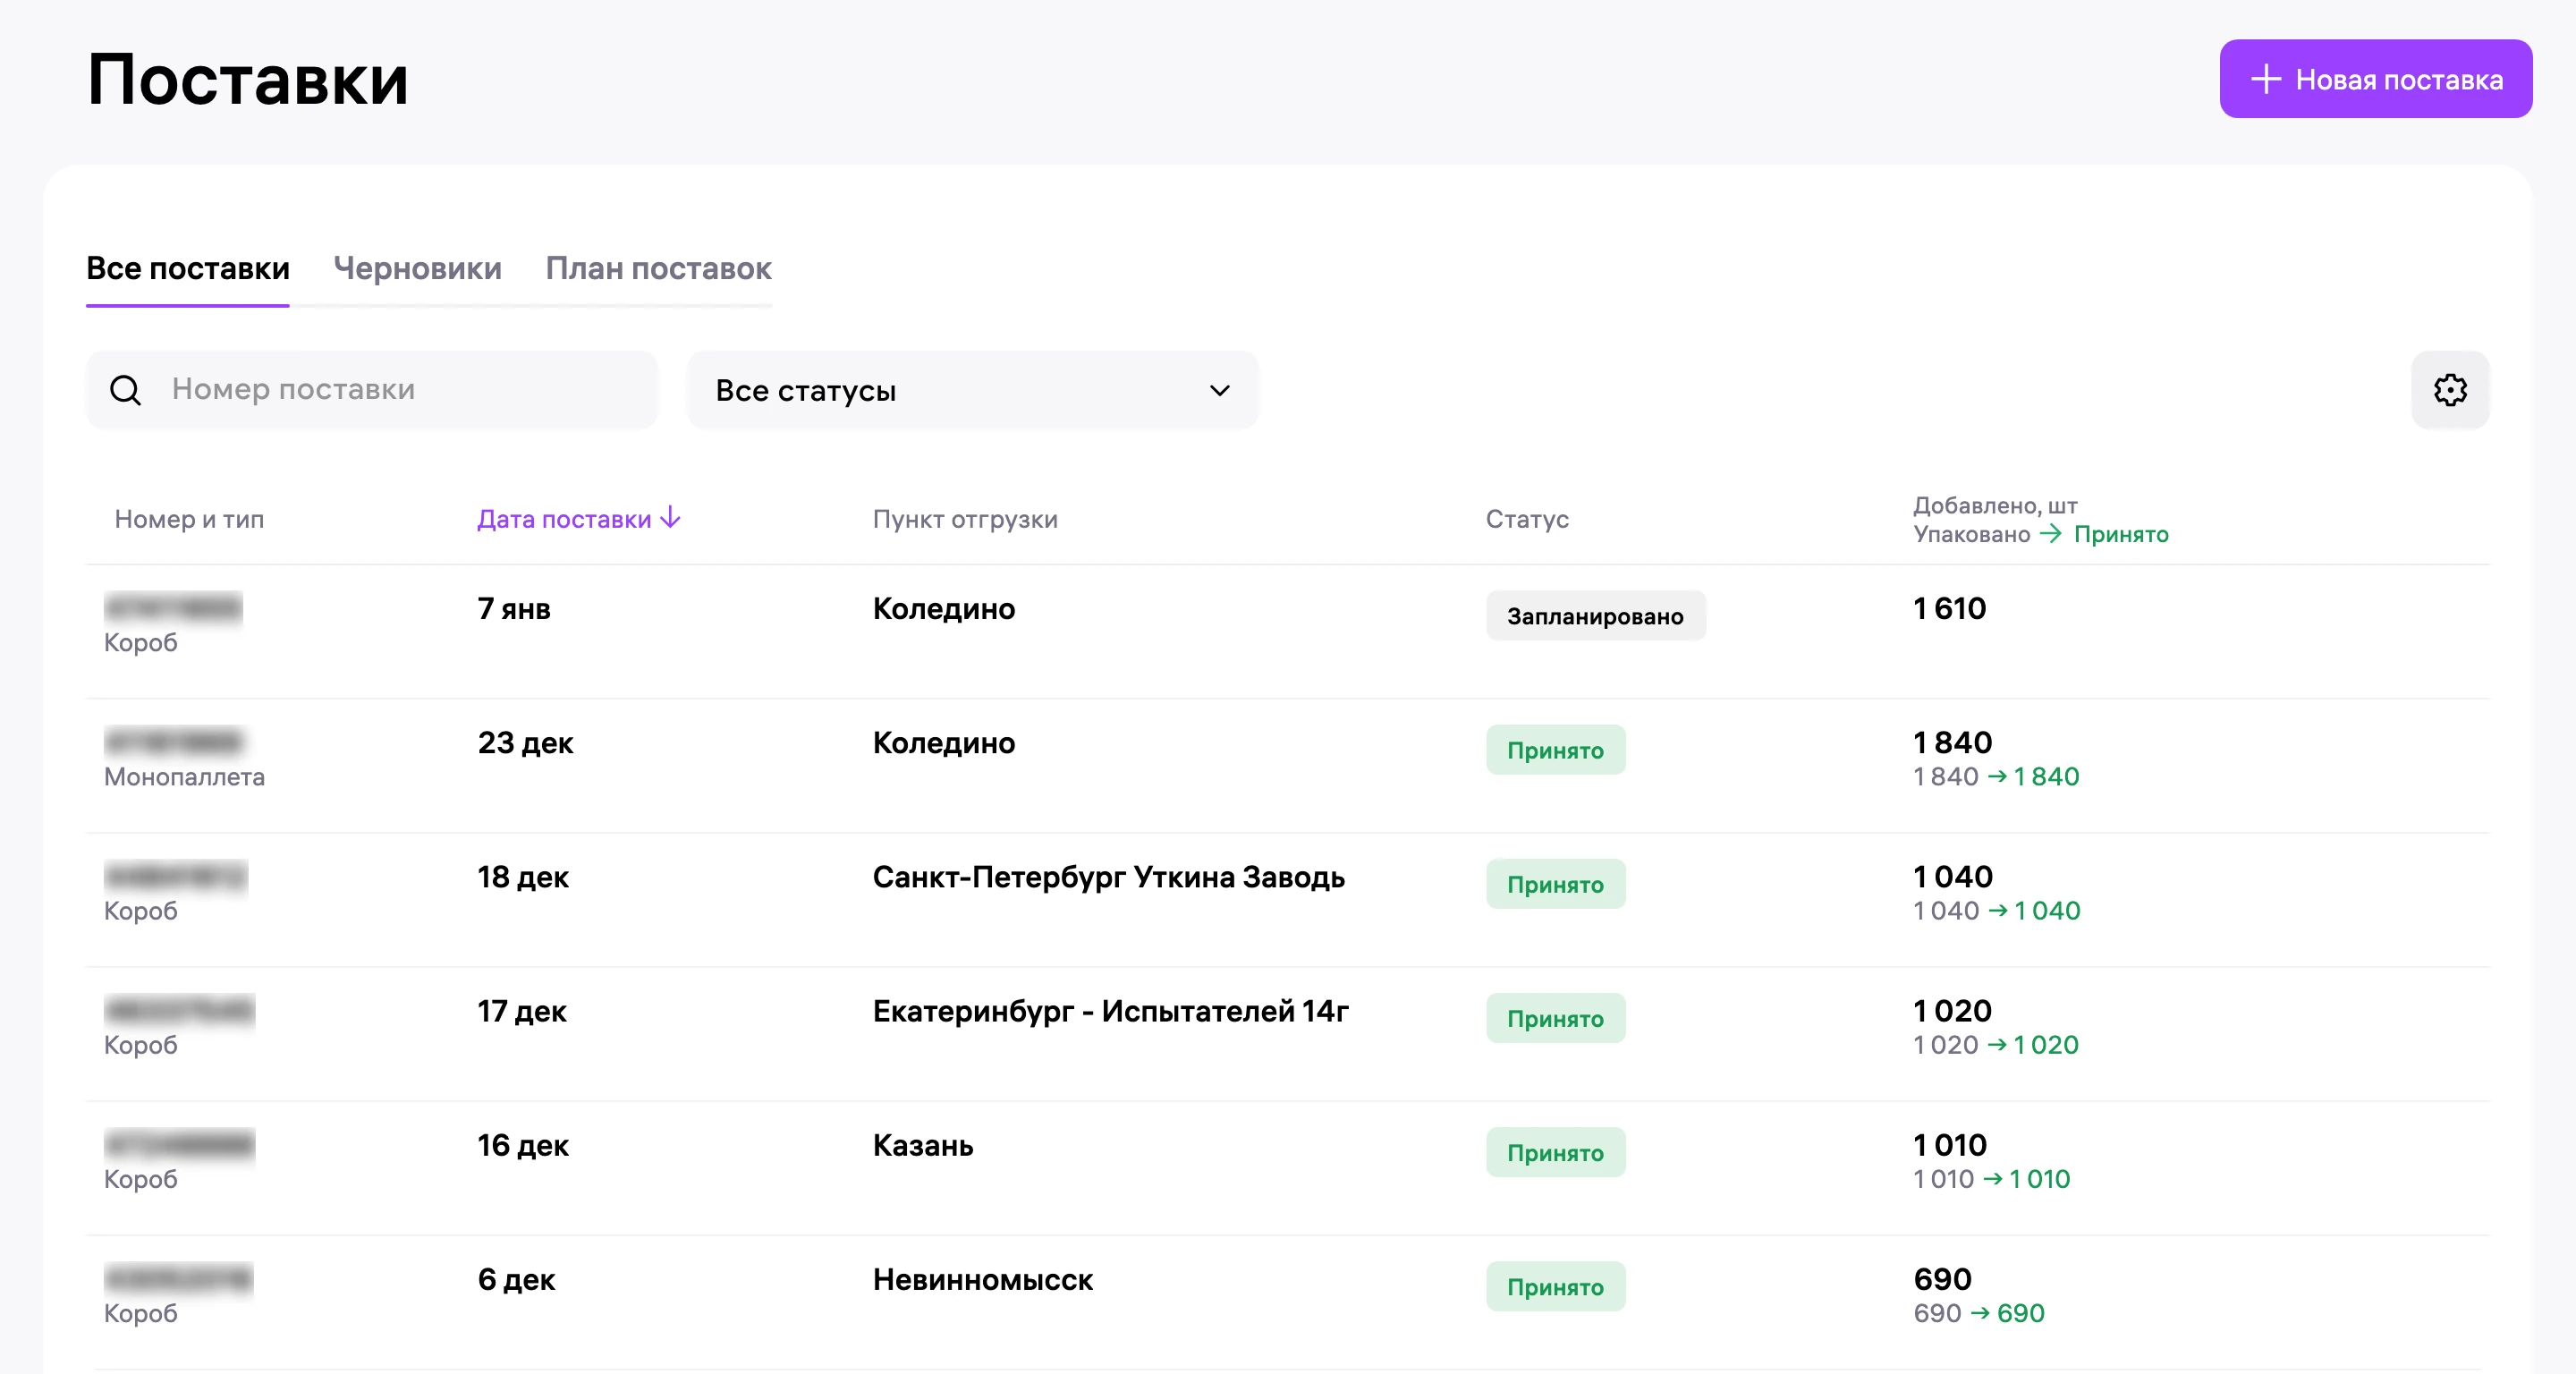This screenshot has height=1374, width=2576.
Task: Select Екатеринбург - Испытателей 14г cell
Action: [1110, 1010]
